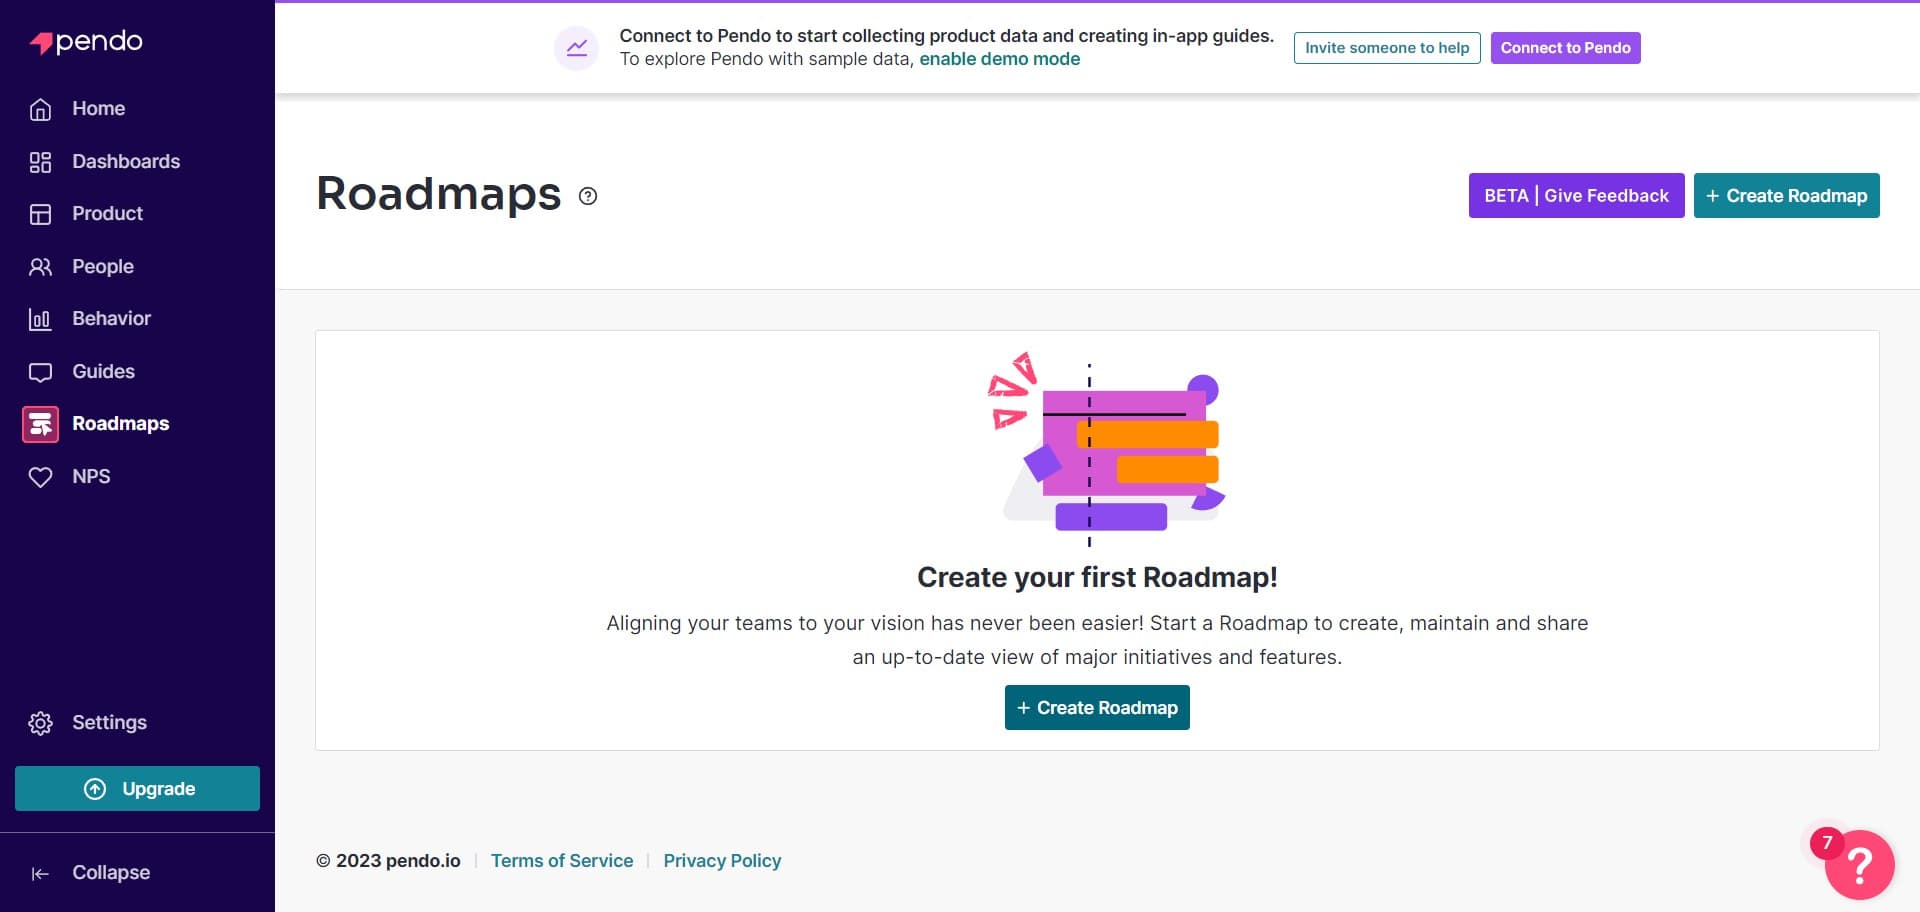Open the Roadmaps help tooltip icon
The height and width of the screenshot is (912, 1920).
point(587,196)
